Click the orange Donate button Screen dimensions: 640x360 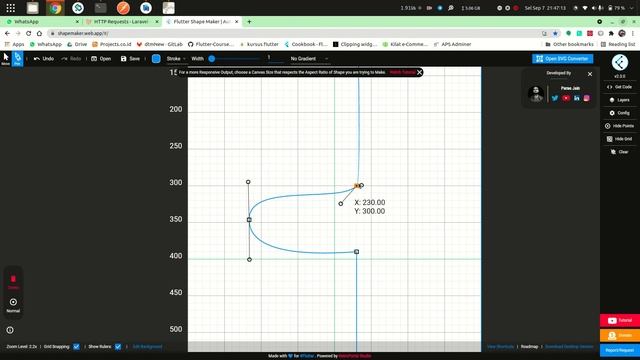pyautogui.click(x=620, y=335)
